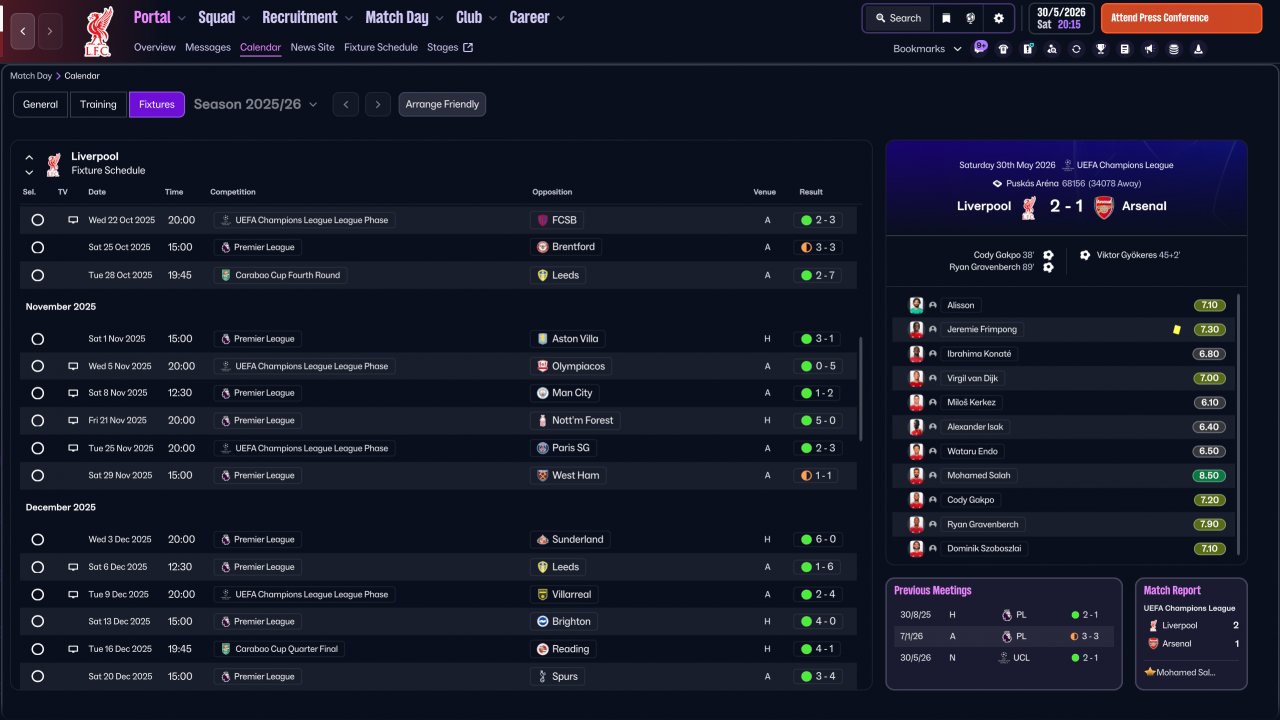This screenshot has width=1280, height=720.
Task: Select the Nott'm Forest fixture radio button
Action: [x=38, y=421]
